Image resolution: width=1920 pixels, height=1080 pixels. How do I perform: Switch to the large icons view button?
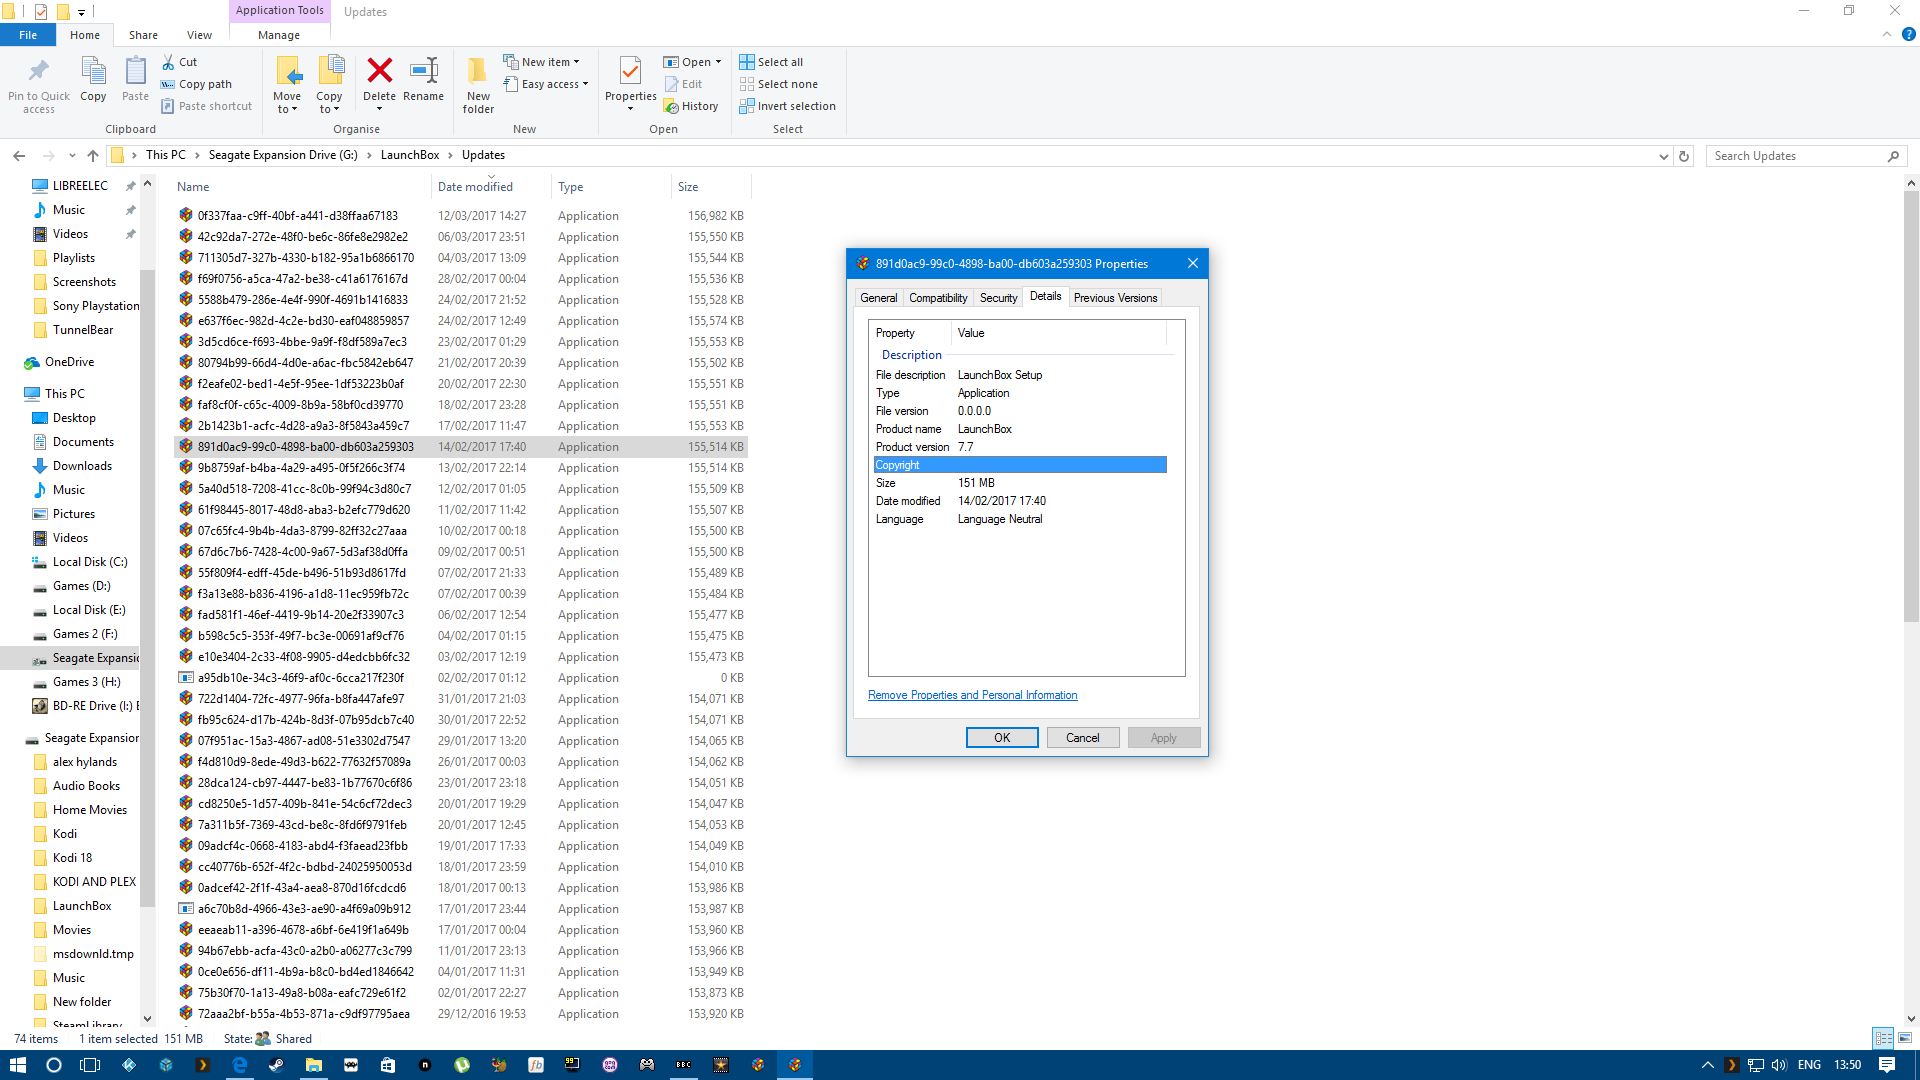tap(1905, 1038)
